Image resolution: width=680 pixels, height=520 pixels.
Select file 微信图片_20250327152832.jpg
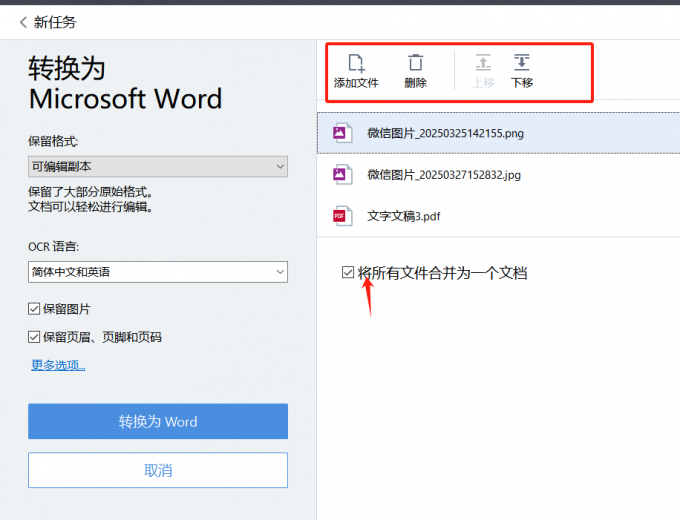[x=499, y=174]
